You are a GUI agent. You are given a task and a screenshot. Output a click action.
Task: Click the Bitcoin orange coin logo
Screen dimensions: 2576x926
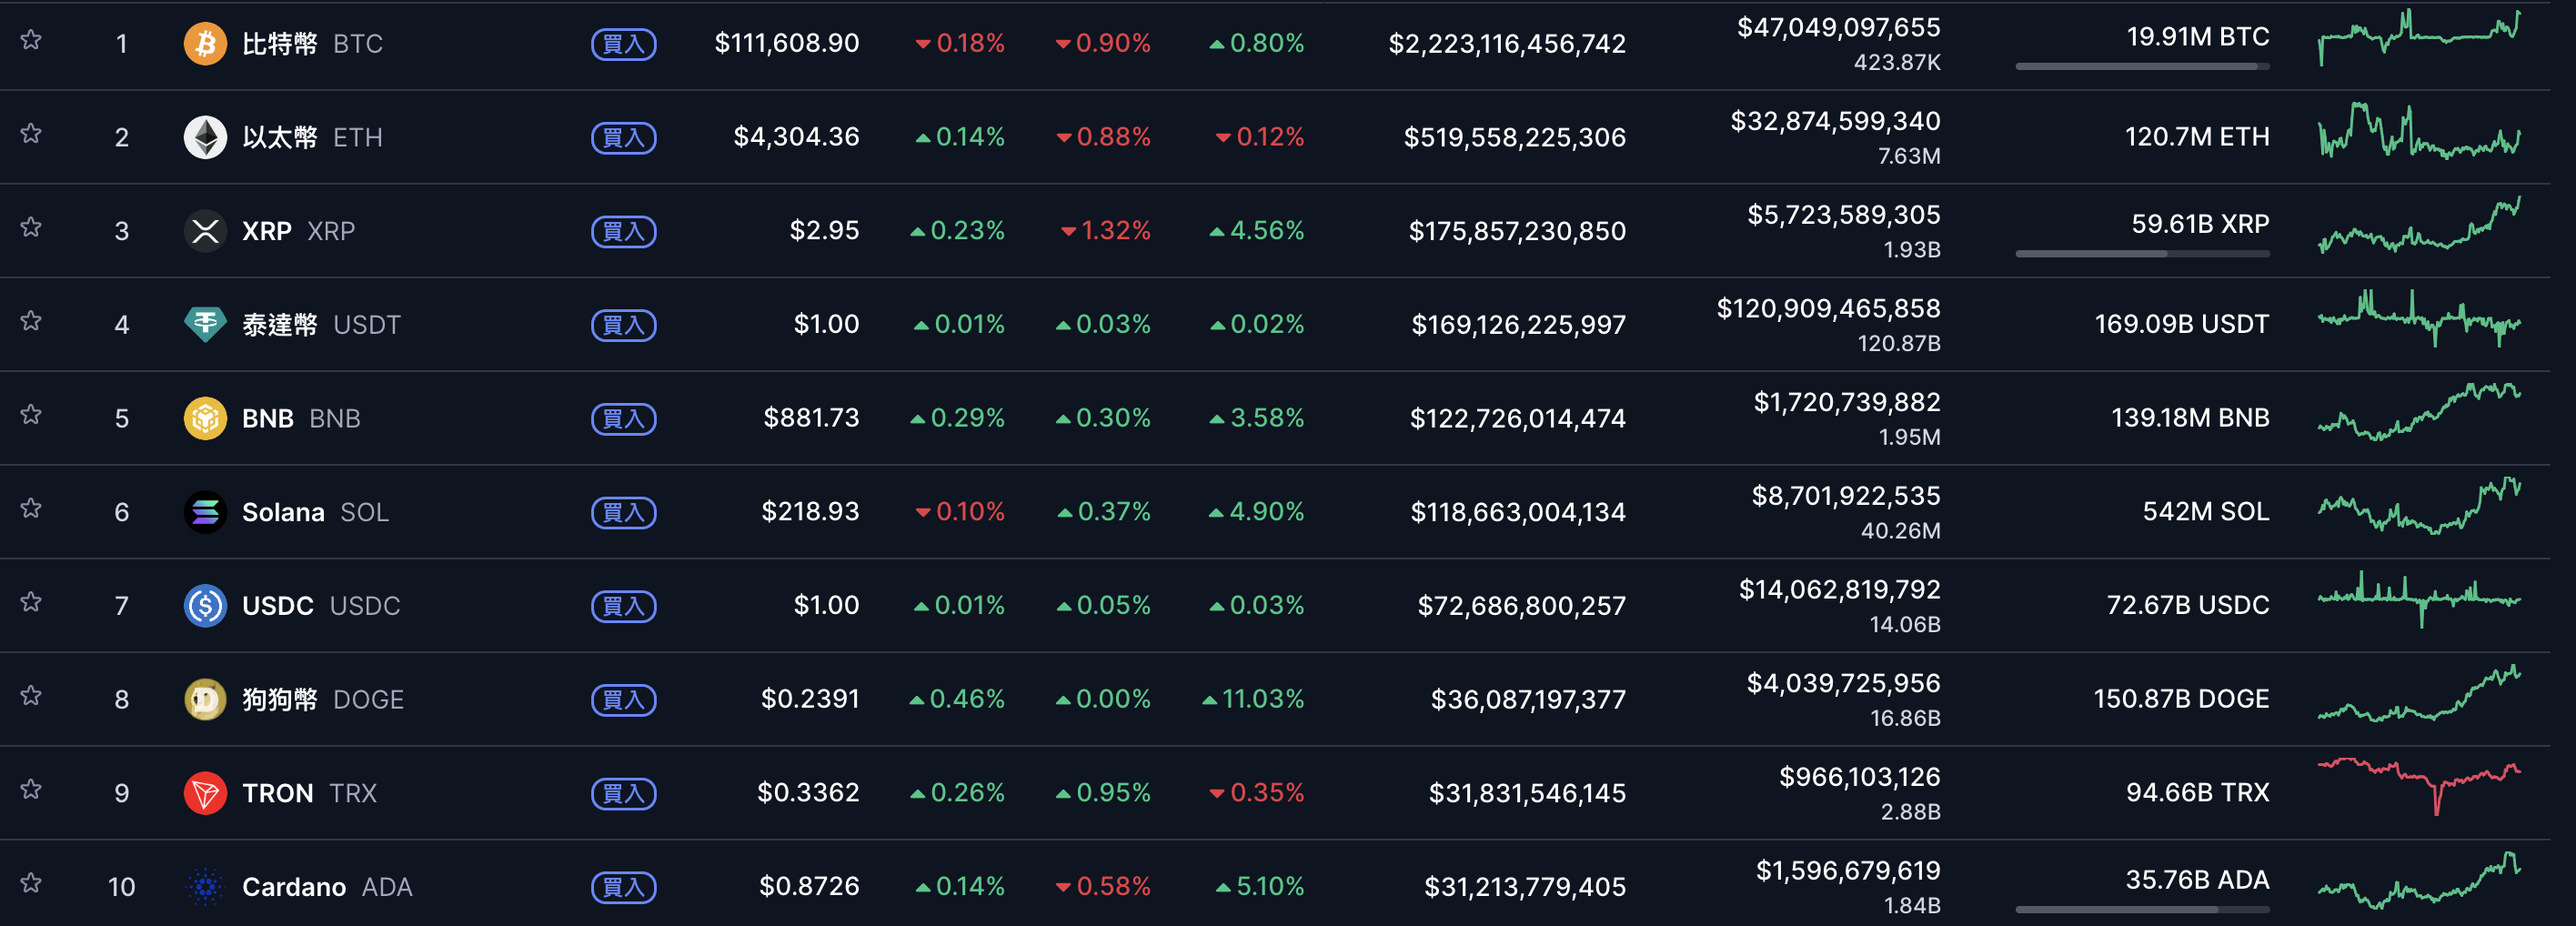[x=205, y=43]
